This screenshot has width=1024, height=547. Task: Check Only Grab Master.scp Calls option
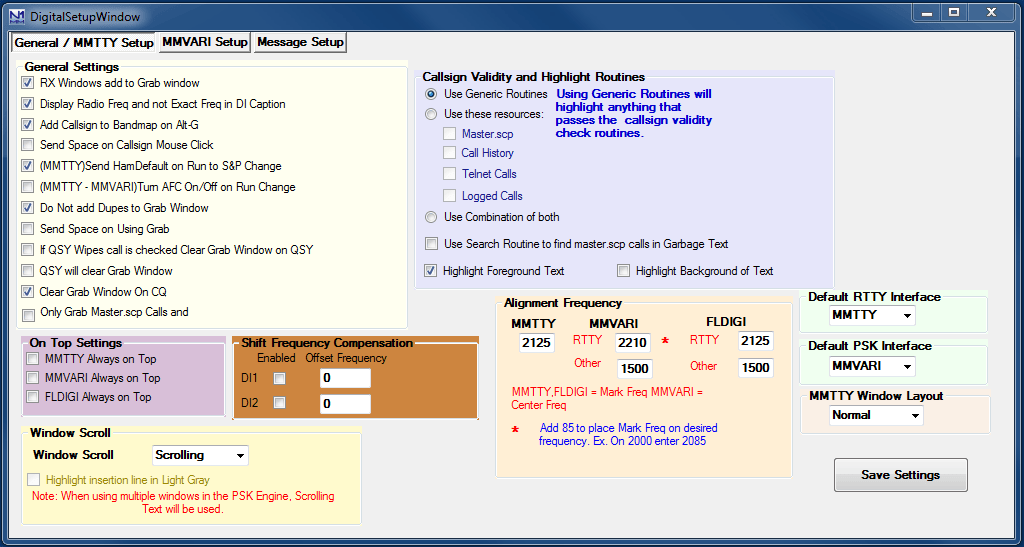coord(28,315)
